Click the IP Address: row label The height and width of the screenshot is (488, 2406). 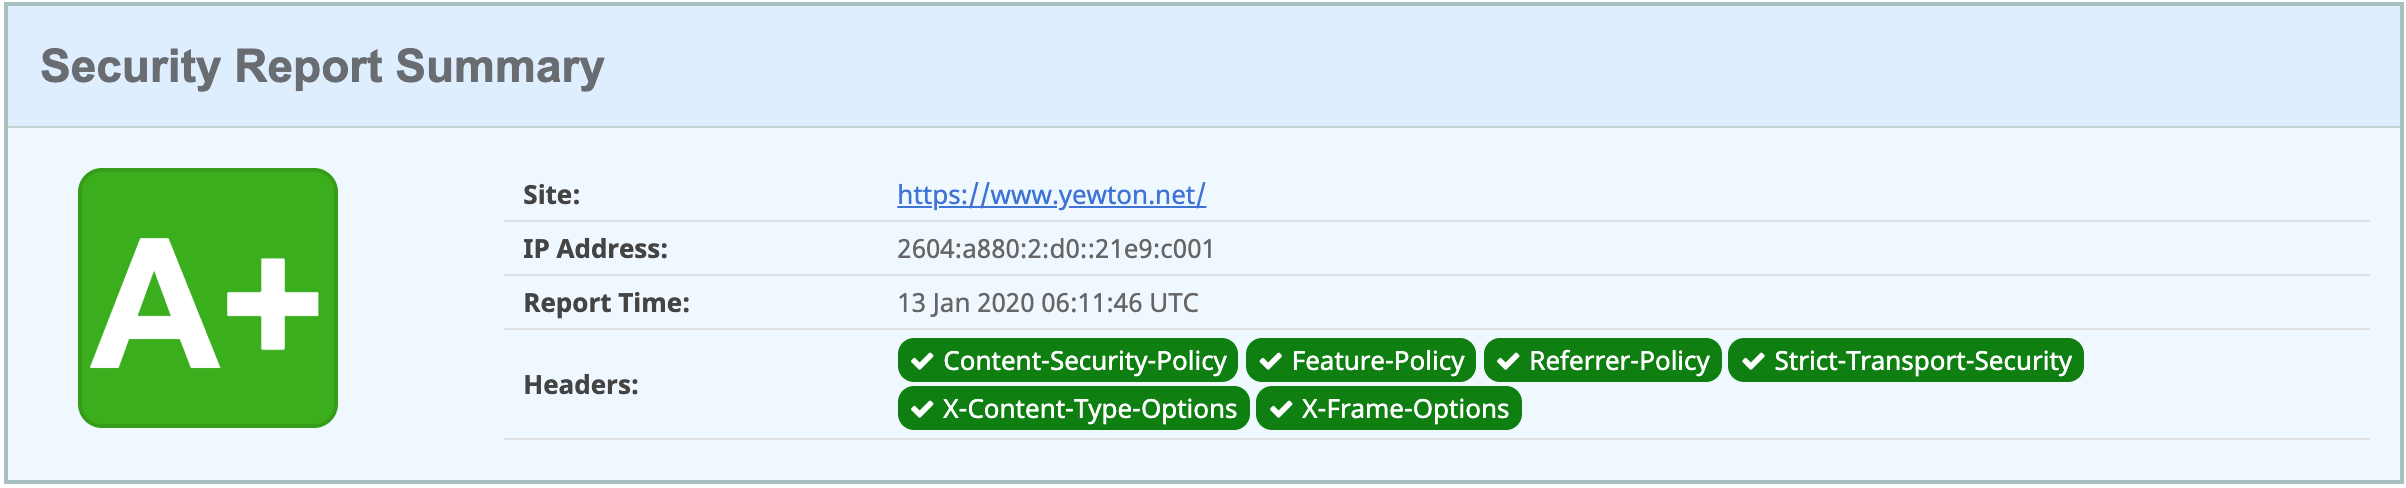[595, 248]
